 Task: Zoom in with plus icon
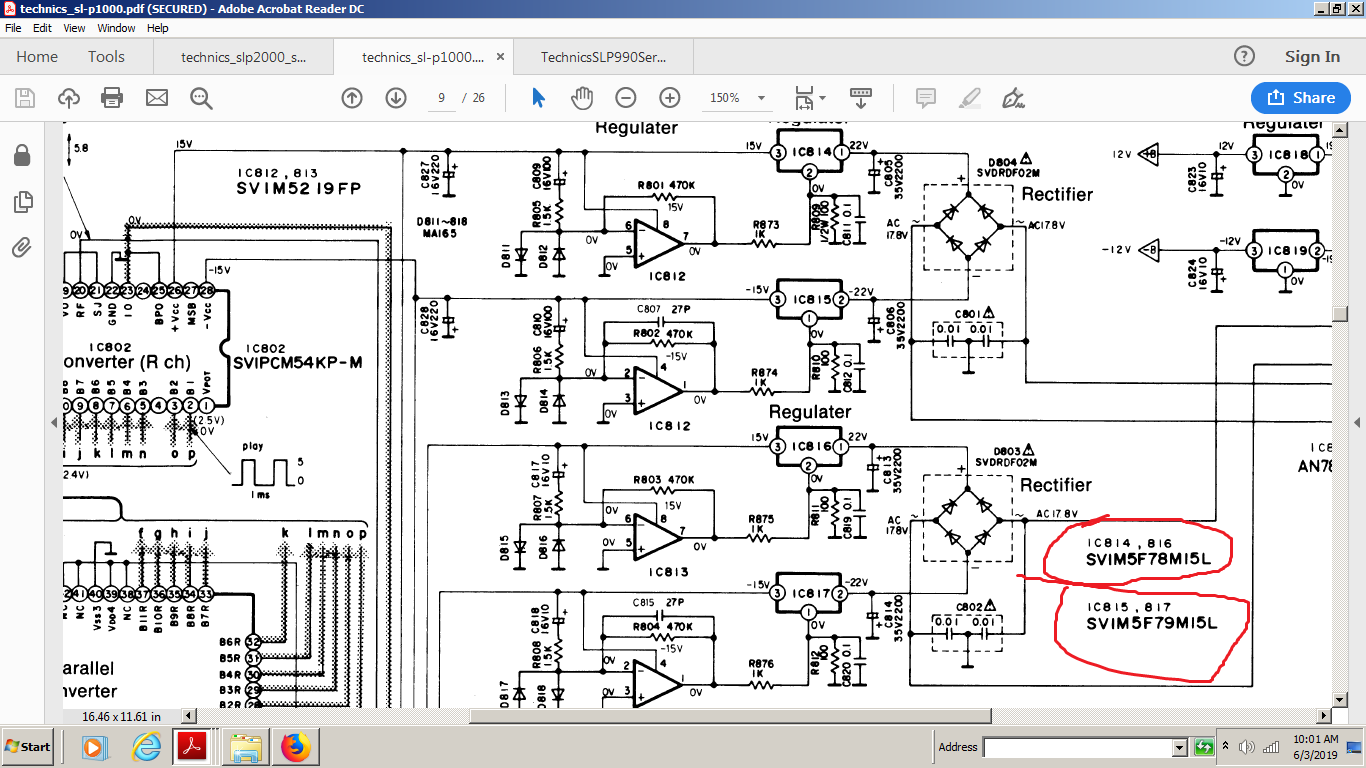tap(670, 98)
